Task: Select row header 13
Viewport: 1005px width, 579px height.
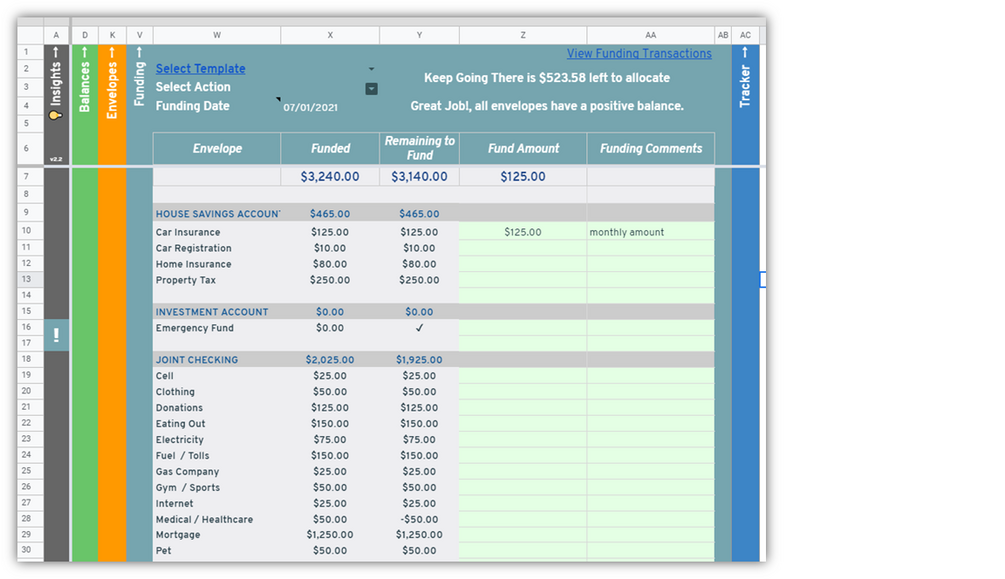Action: [x=30, y=279]
